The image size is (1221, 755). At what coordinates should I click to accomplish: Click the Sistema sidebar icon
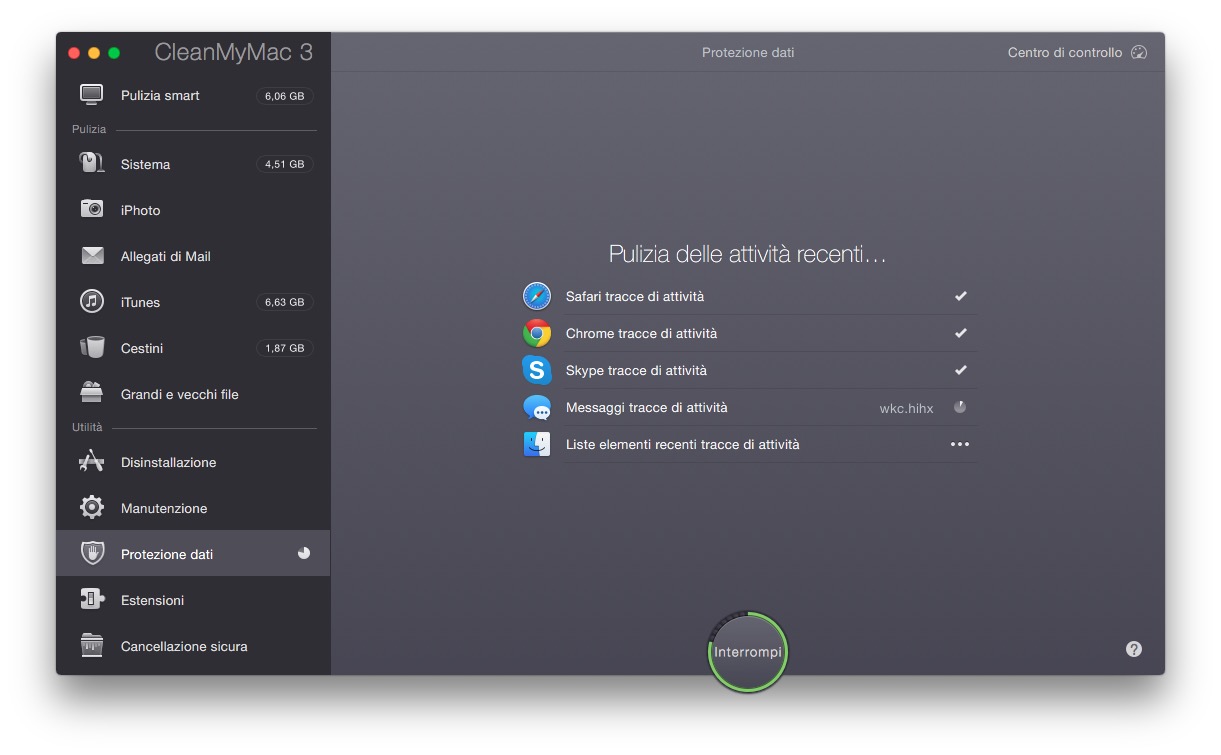coord(92,163)
